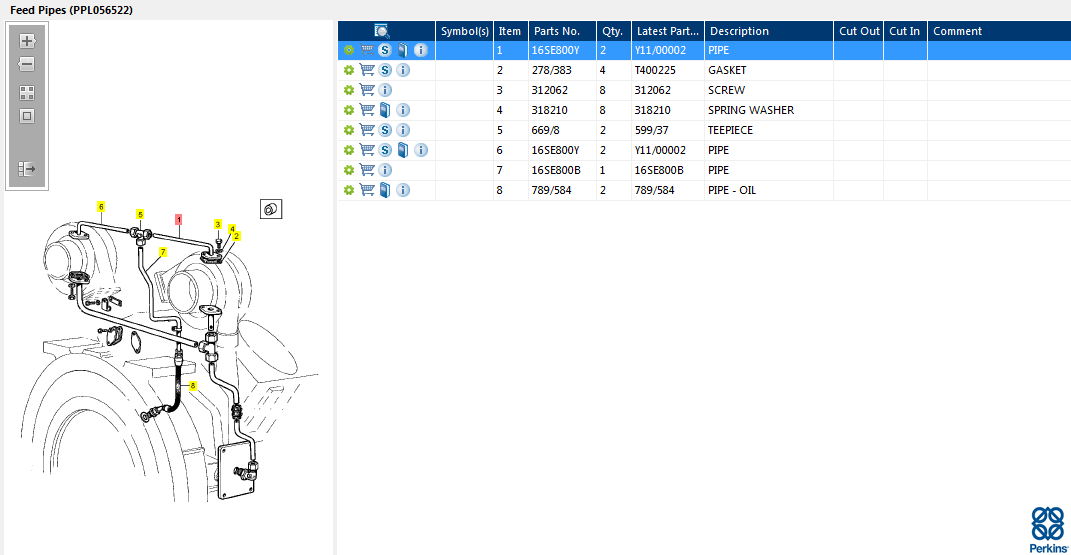Click the four-squares grid view icon

pos(27,92)
